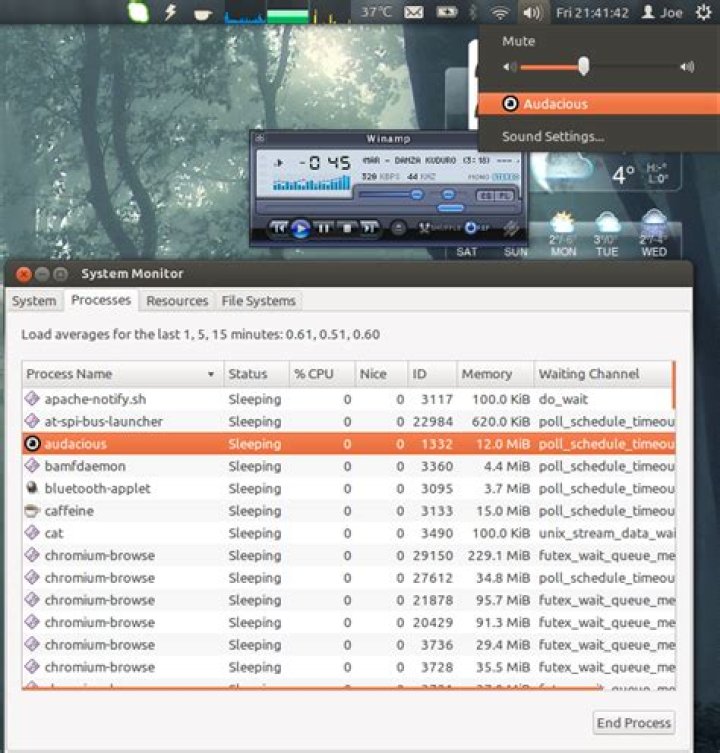Switch to the Processes tab
This screenshot has width=720, height=753.
coord(101,300)
